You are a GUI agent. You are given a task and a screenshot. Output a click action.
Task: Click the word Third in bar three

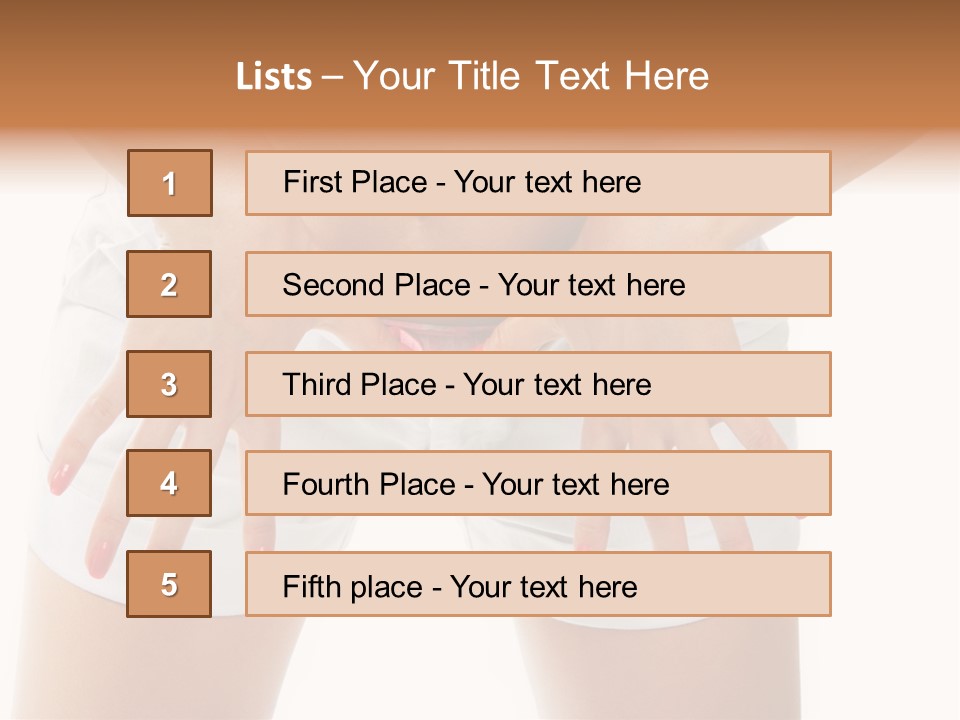coord(317,384)
